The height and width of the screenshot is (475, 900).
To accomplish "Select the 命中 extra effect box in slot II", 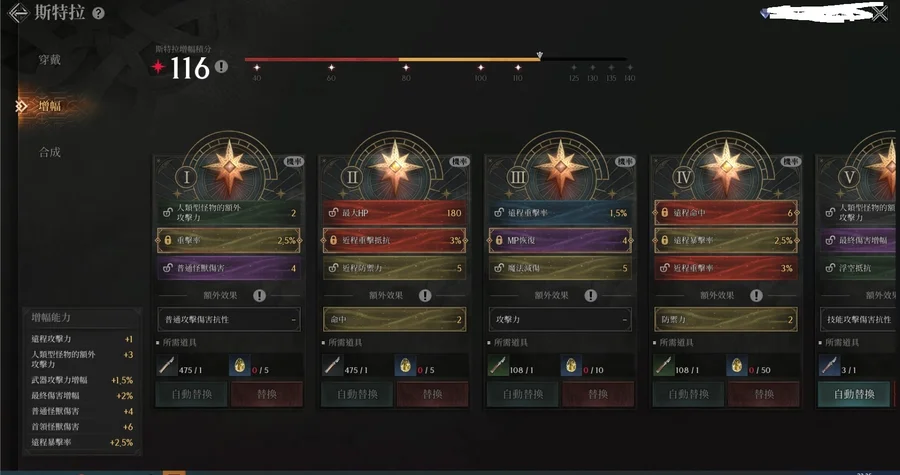I will [395, 320].
